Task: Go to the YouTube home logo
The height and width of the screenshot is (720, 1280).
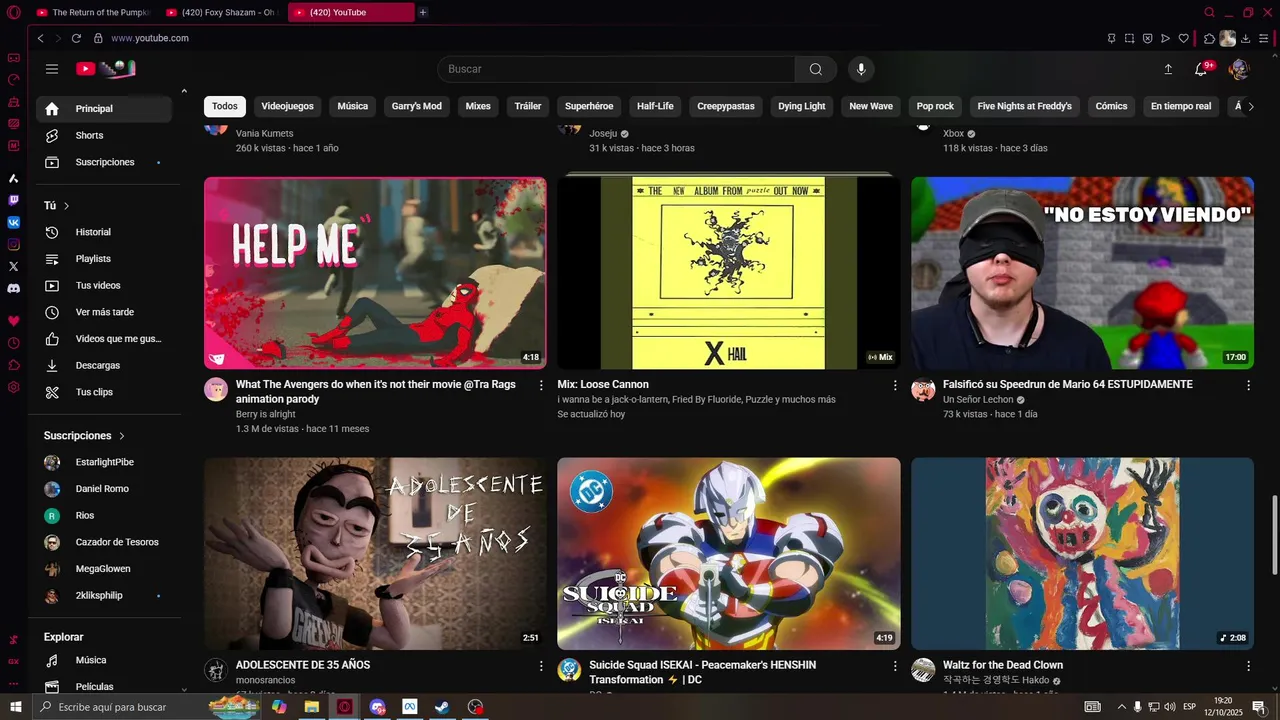Action: click(105, 69)
